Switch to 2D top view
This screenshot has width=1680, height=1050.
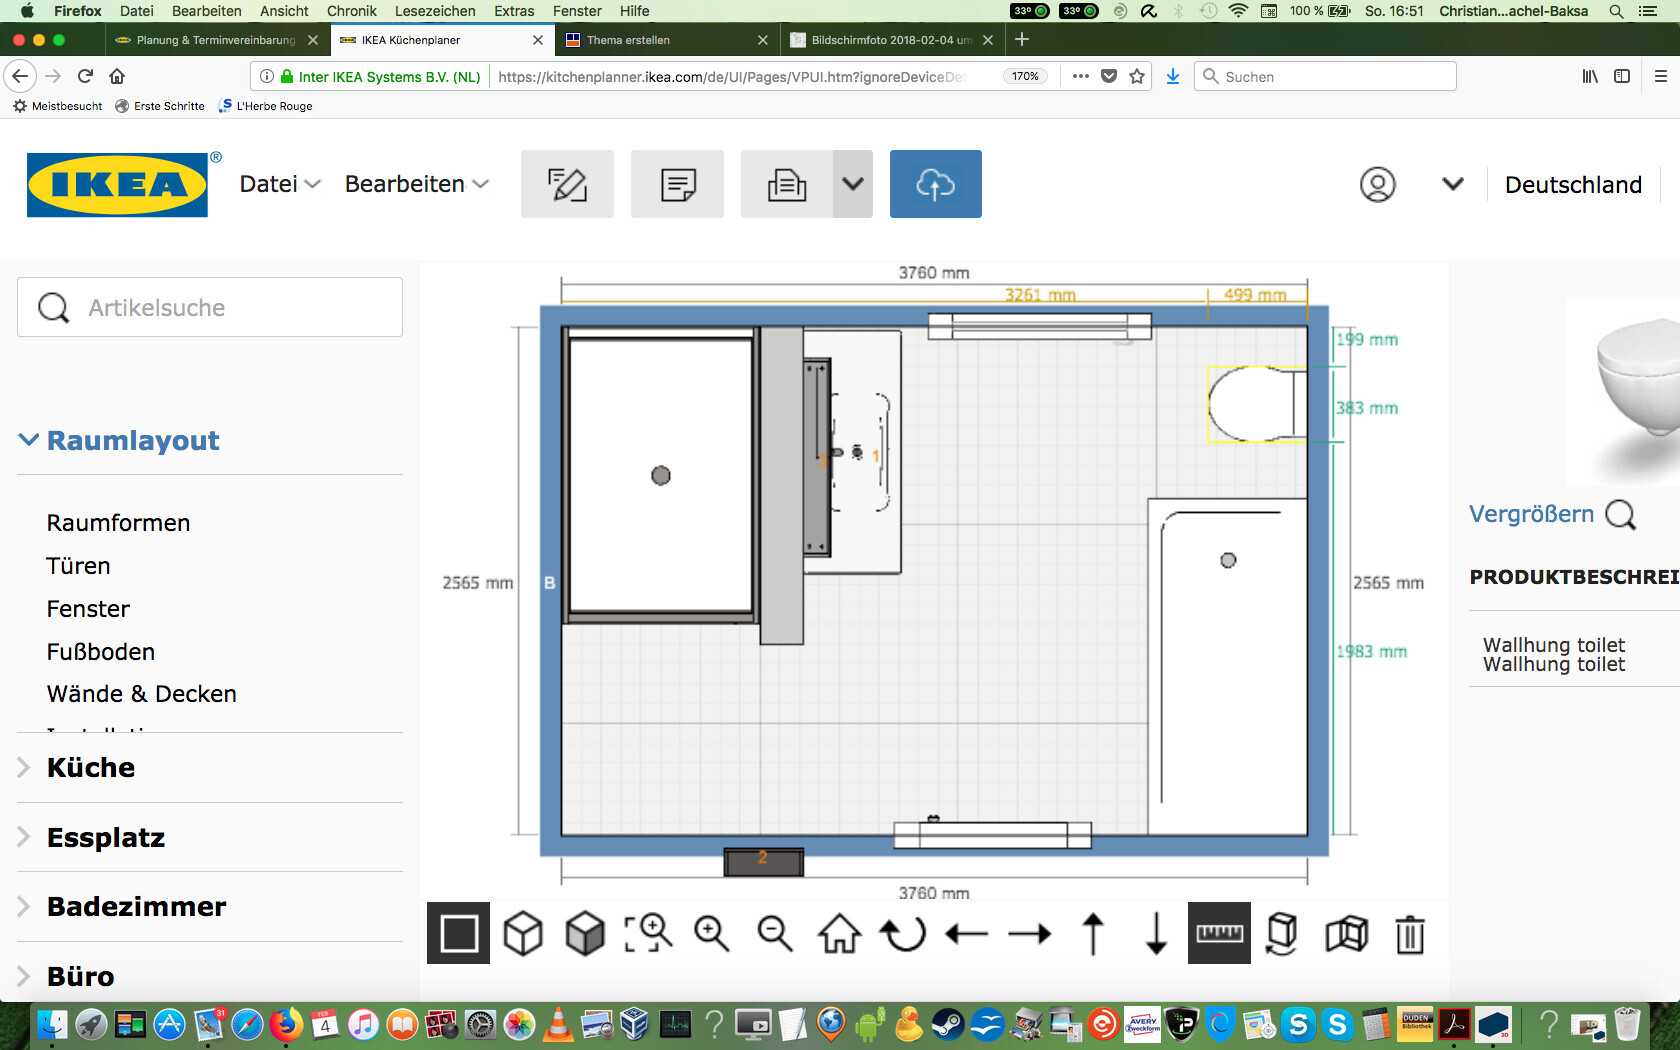pos(458,934)
